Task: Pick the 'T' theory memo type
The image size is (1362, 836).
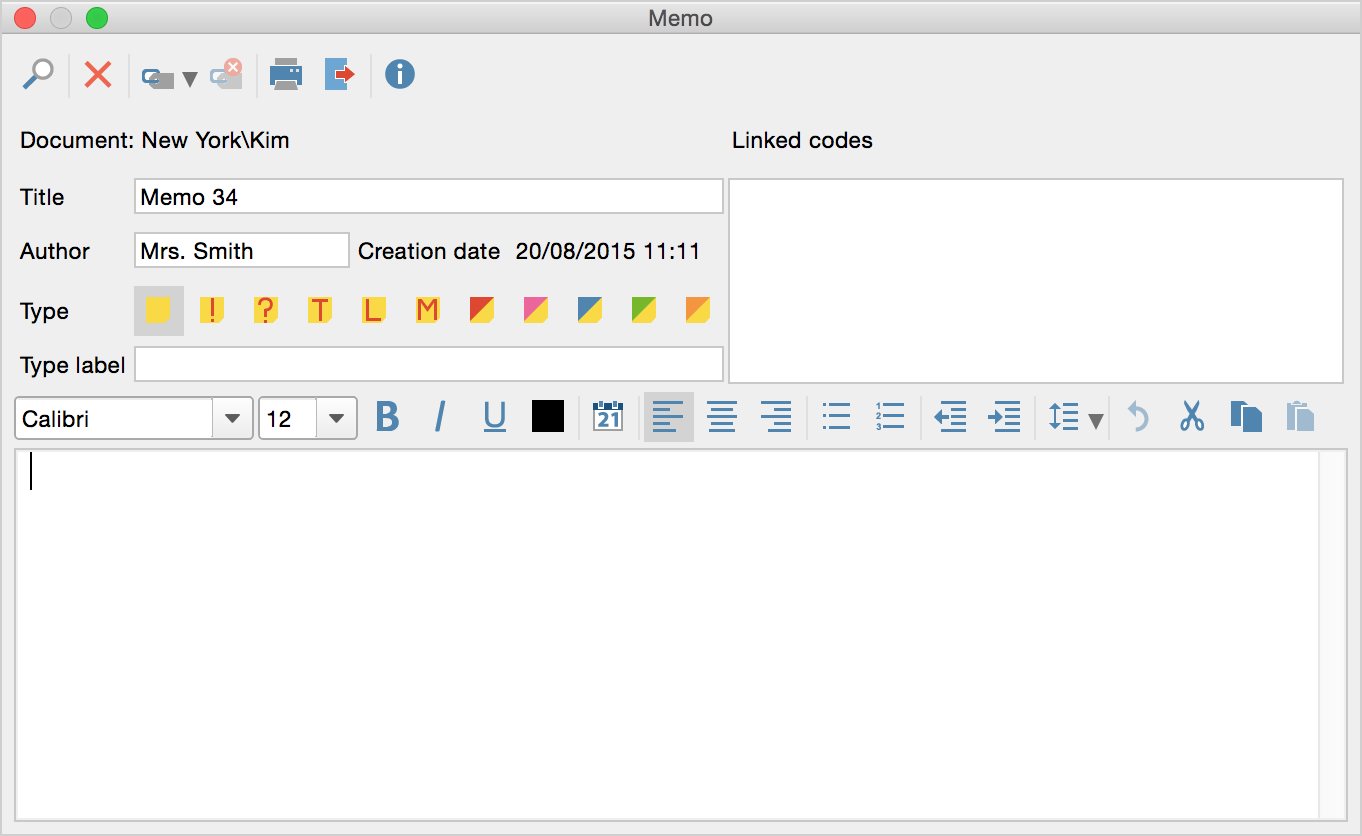Action: [319, 311]
